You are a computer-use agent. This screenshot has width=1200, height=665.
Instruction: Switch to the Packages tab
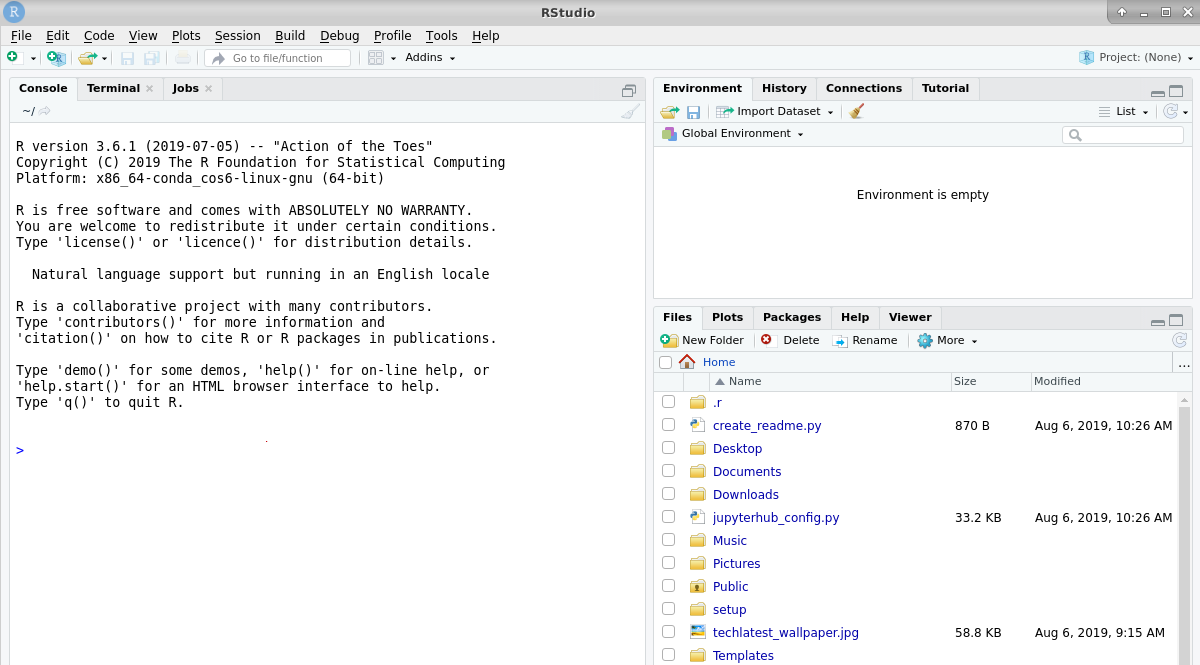(791, 317)
